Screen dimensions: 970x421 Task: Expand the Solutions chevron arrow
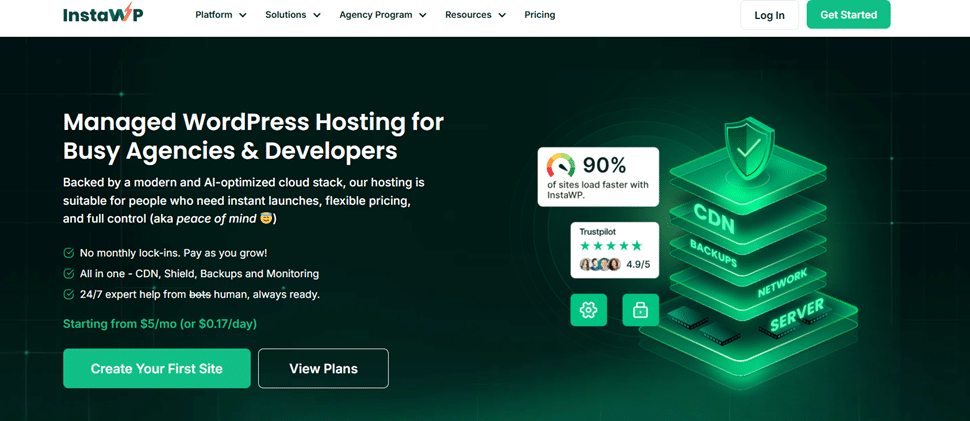pos(317,15)
